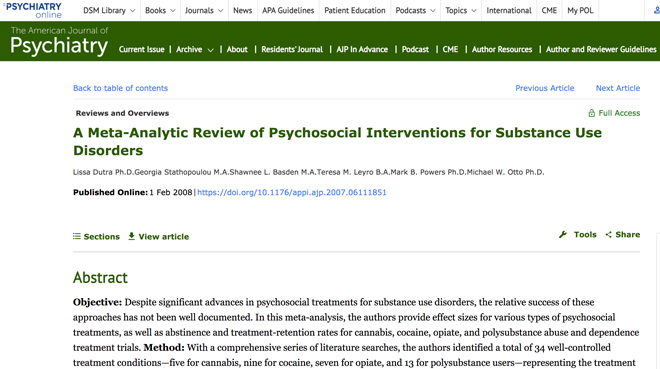660x369 pixels.
Task: Click author name Mark B. Powers Ph.D.
Action: [x=427, y=172]
